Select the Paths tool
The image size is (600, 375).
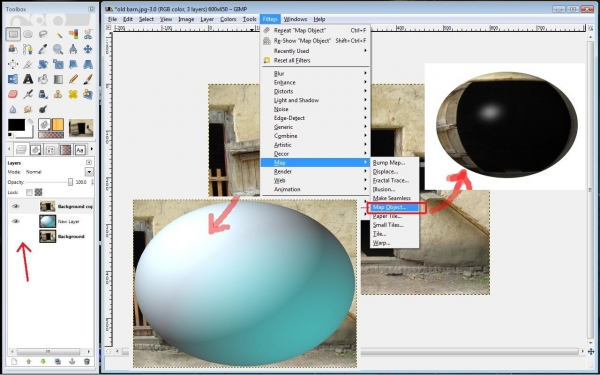(x=28, y=49)
